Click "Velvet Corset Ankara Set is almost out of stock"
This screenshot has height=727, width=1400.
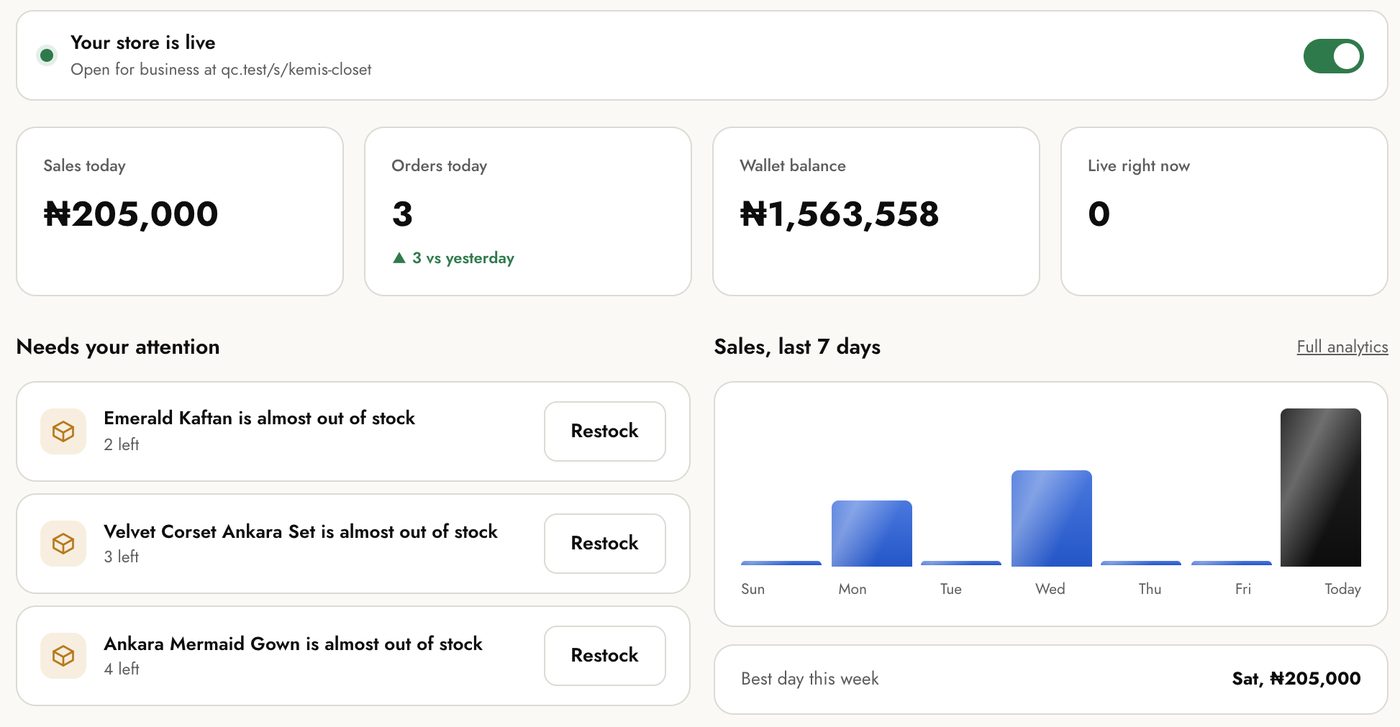coord(301,531)
